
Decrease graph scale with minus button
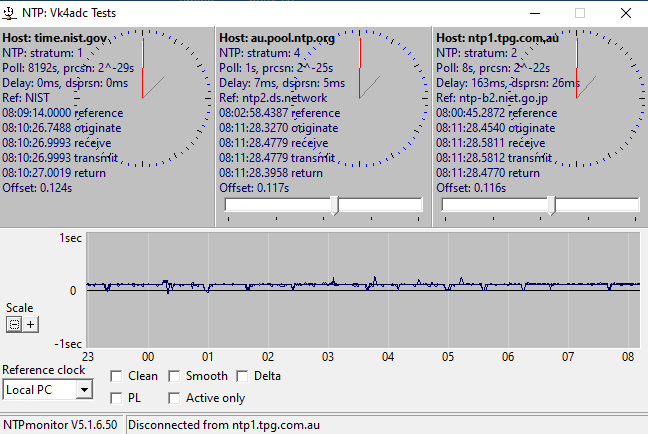14,324
